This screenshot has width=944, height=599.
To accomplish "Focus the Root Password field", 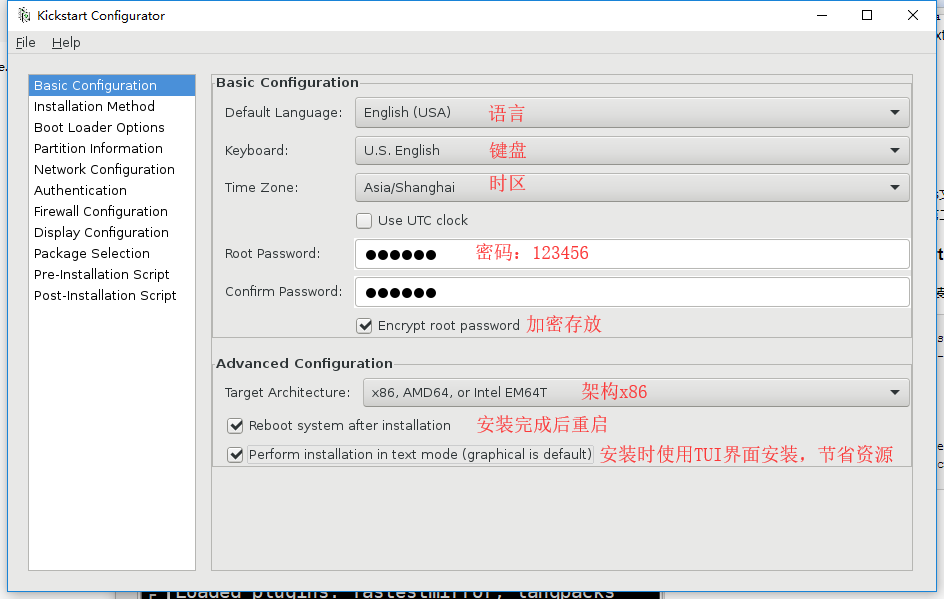I will (x=632, y=254).
